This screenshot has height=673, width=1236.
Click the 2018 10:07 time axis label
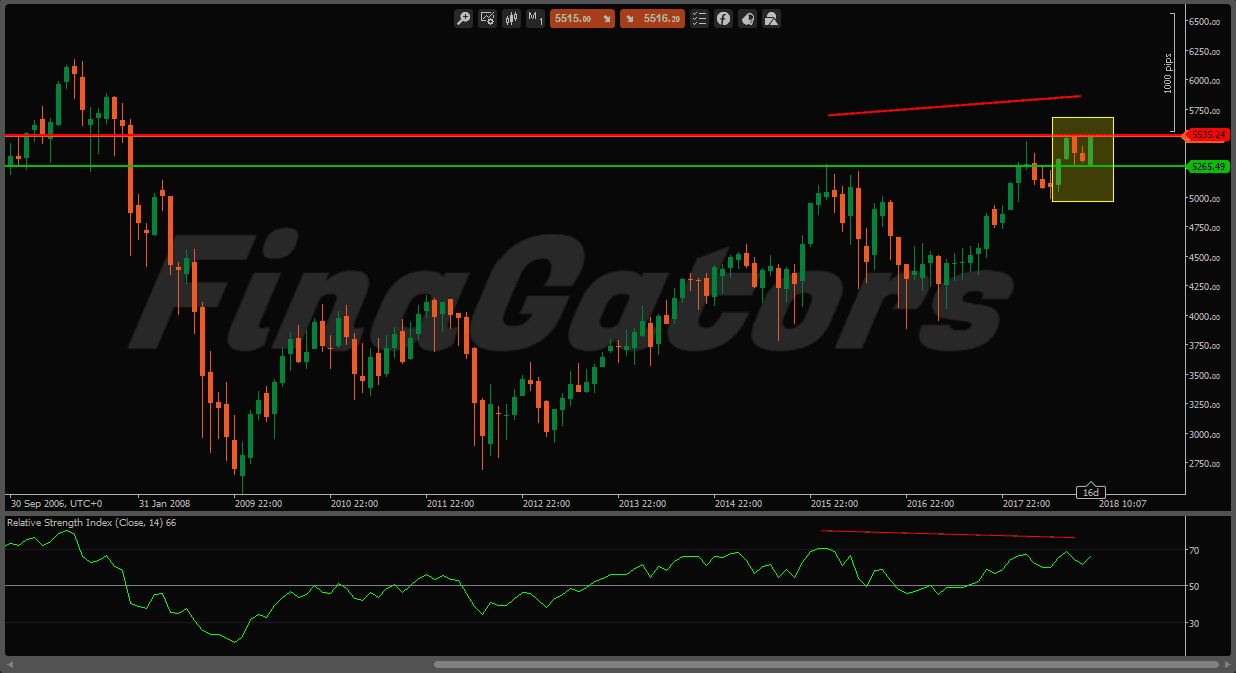click(x=1123, y=504)
